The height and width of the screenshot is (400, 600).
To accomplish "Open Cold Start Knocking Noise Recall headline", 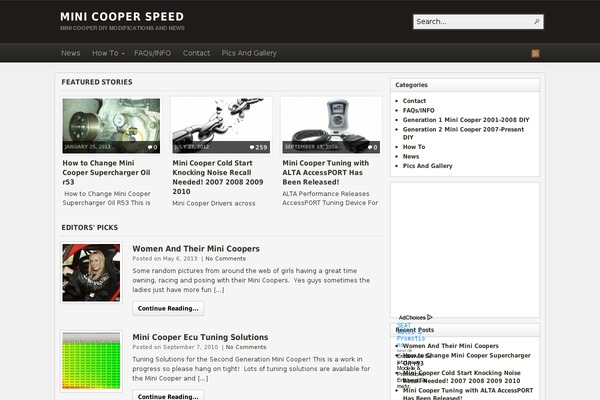I will tap(218, 177).
